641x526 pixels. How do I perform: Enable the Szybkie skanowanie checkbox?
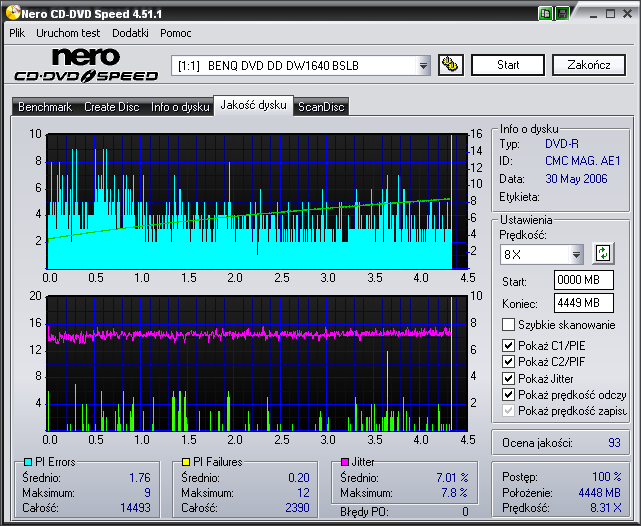[x=508, y=325]
